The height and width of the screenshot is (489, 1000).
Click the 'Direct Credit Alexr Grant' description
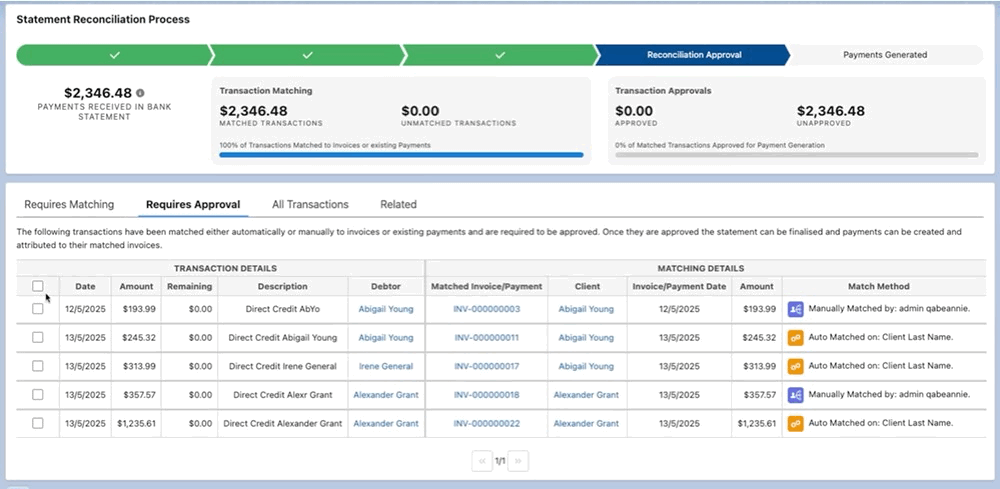click(x=283, y=395)
